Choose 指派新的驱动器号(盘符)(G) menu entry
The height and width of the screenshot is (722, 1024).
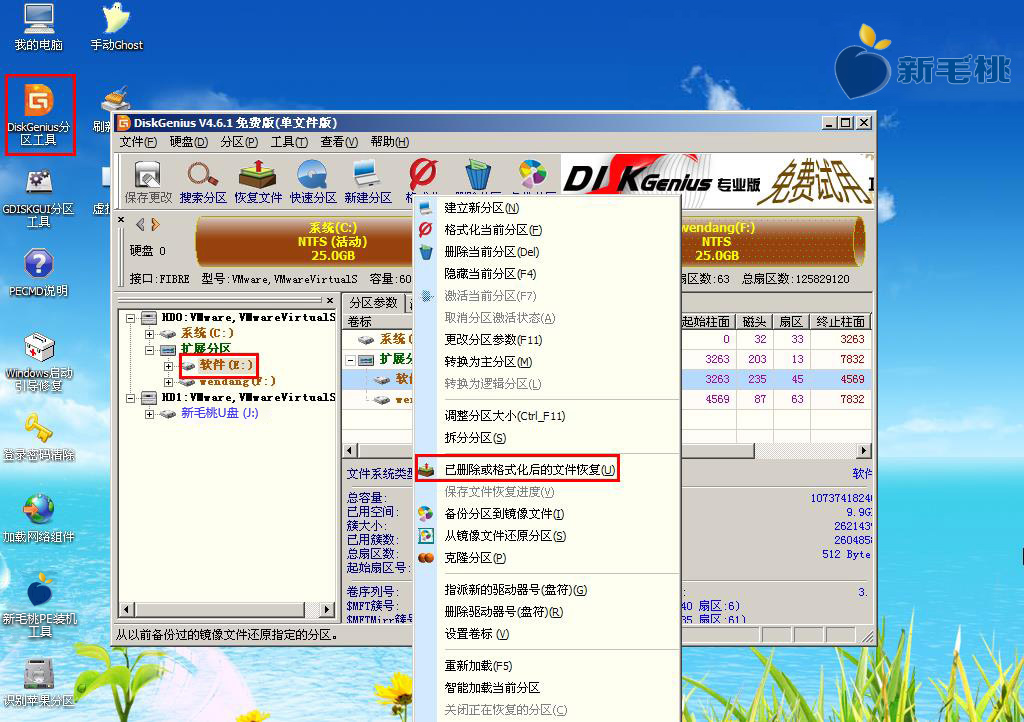pyautogui.click(x=547, y=590)
